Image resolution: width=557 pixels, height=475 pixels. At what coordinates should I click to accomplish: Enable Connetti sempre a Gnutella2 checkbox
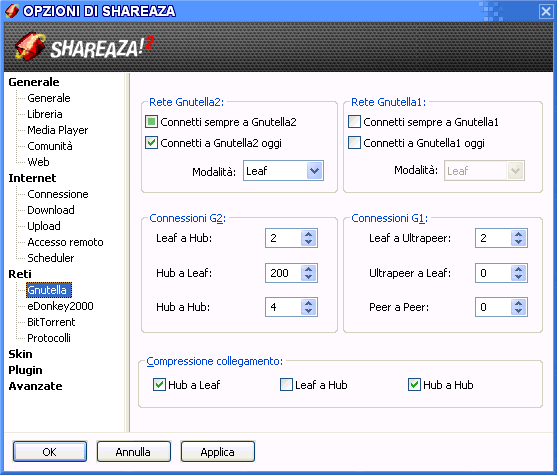click(x=151, y=122)
